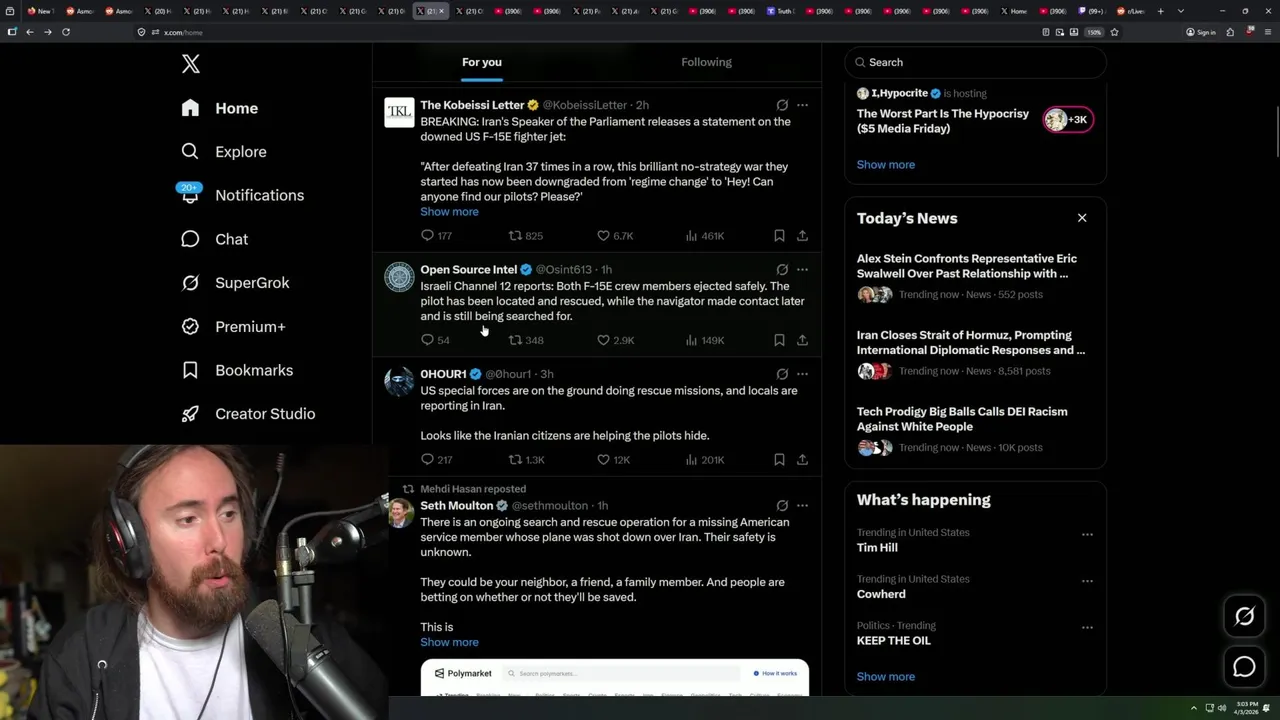Open SuperGrok in the sidebar
The image size is (1280, 720).
click(235, 283)
